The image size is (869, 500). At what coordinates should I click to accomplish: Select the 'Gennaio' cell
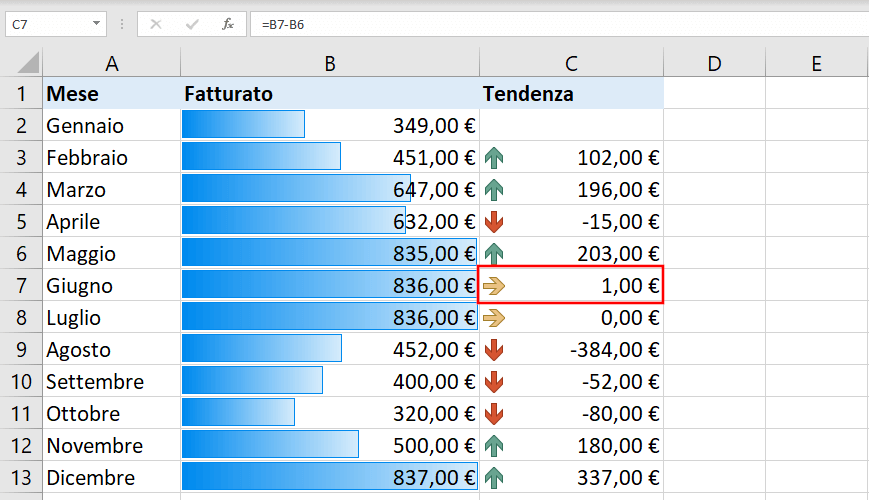point(111,125)
